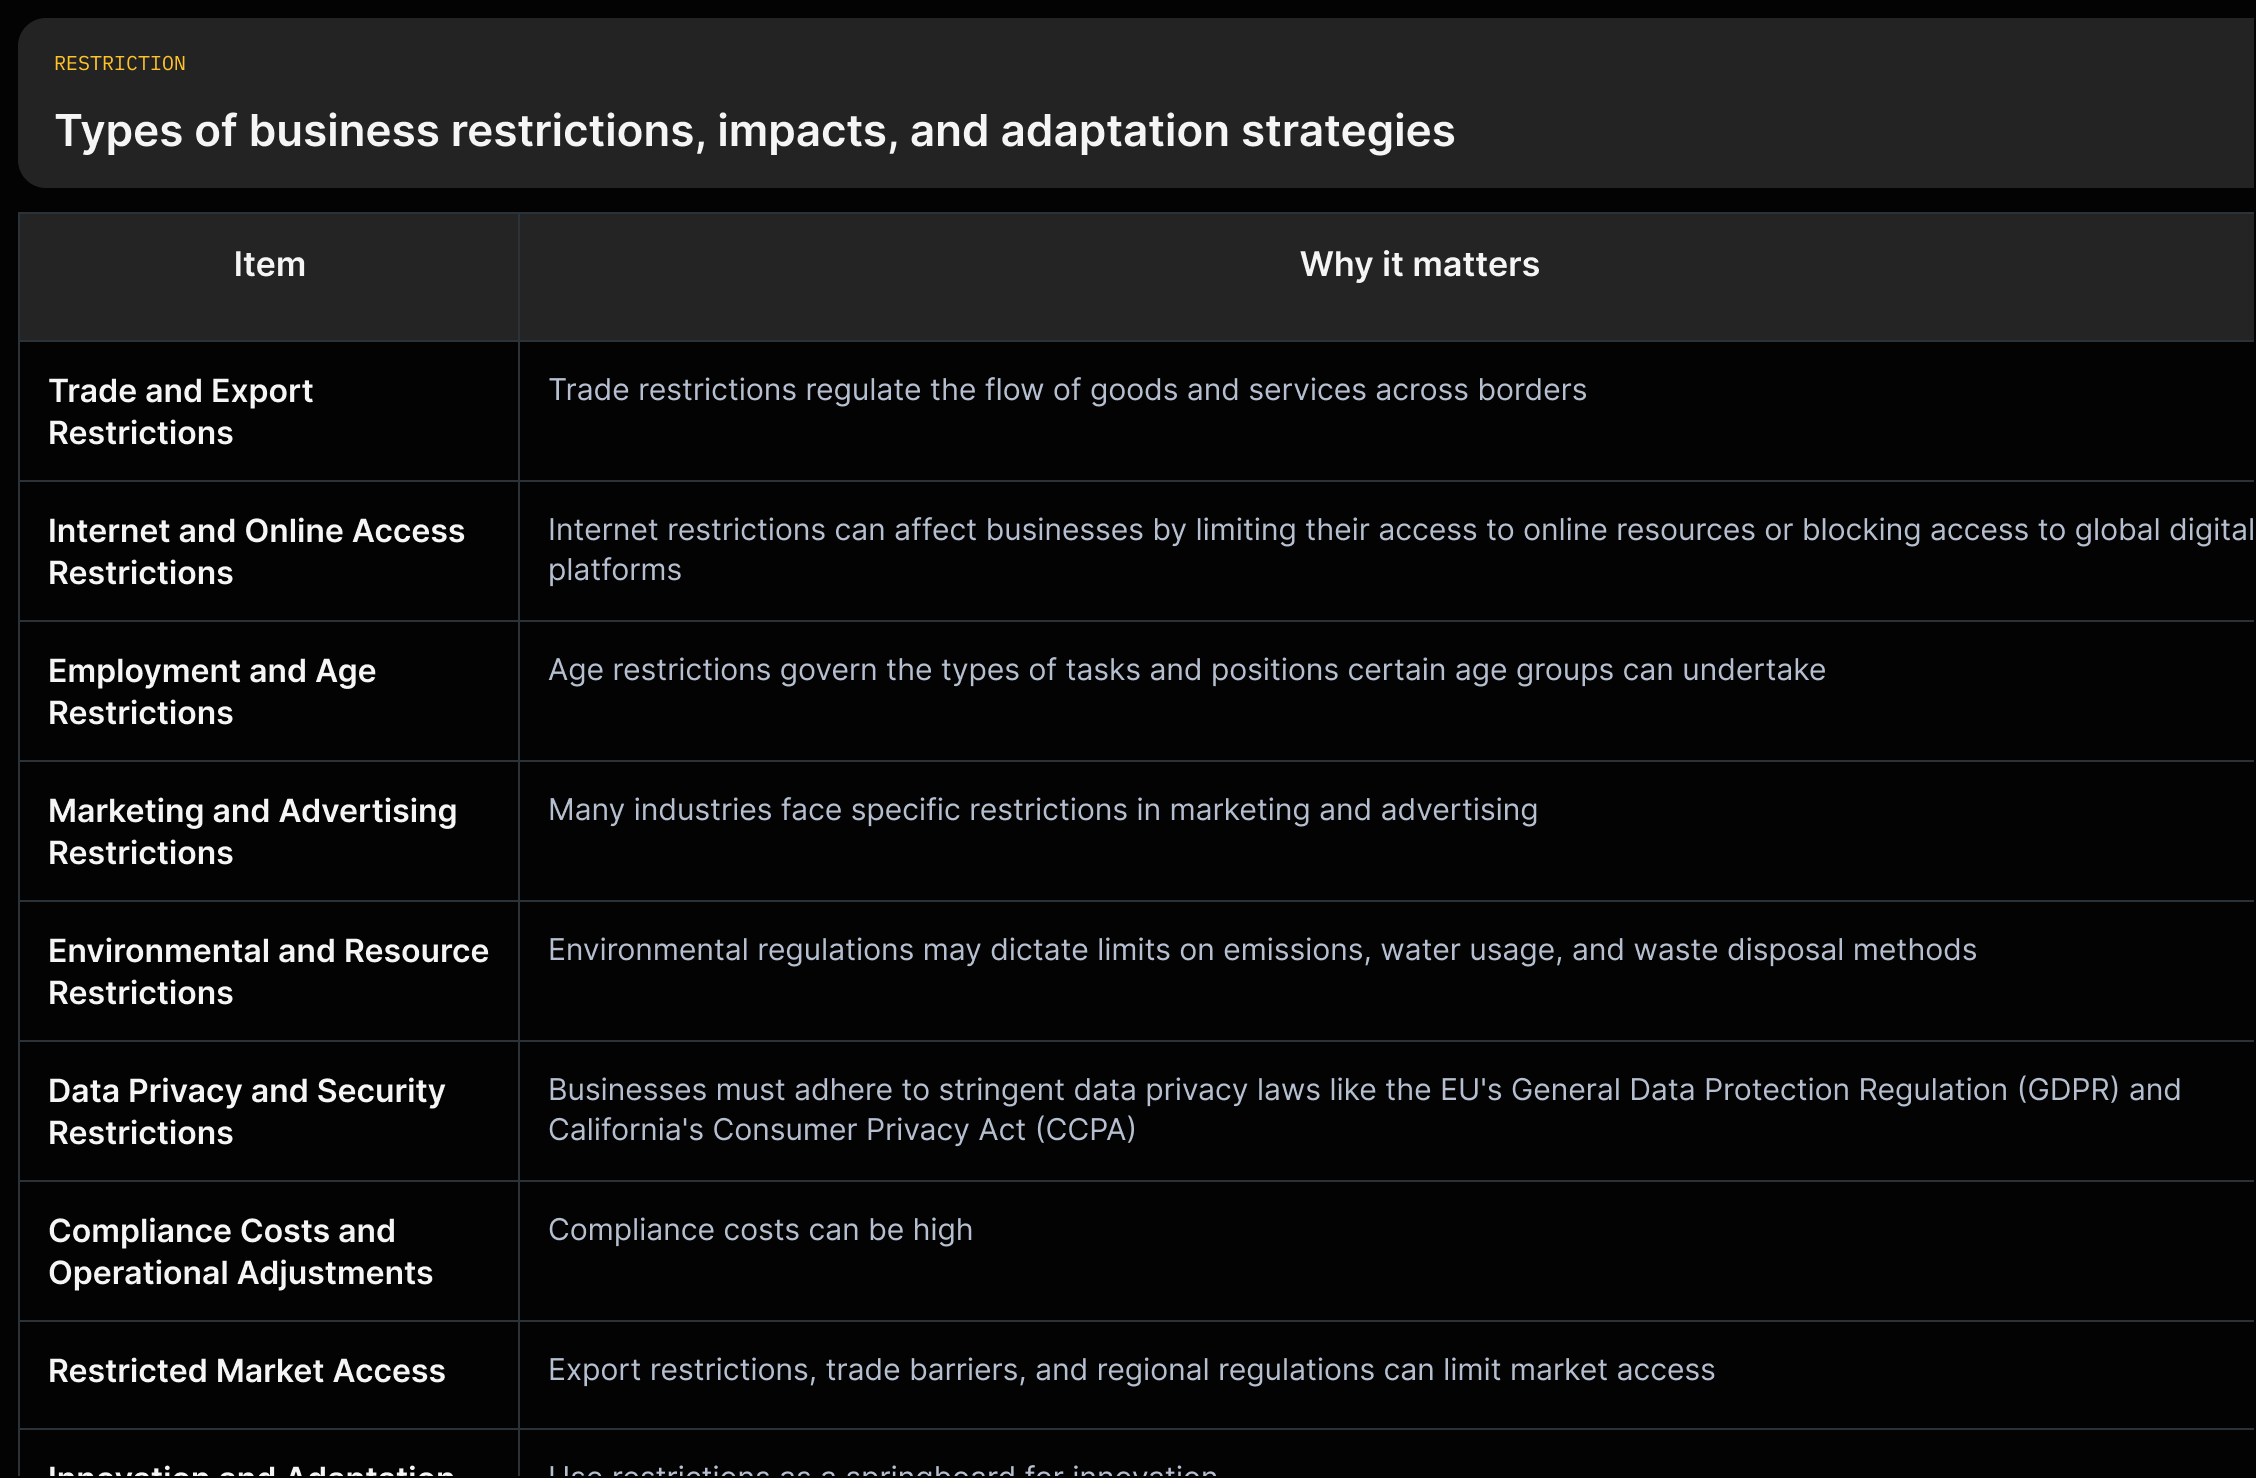The height and width of the screenshot is (1478, 2256).
Task: Click text 'Age restrictions govern the types of tasks'
Action: coord(844,670)
